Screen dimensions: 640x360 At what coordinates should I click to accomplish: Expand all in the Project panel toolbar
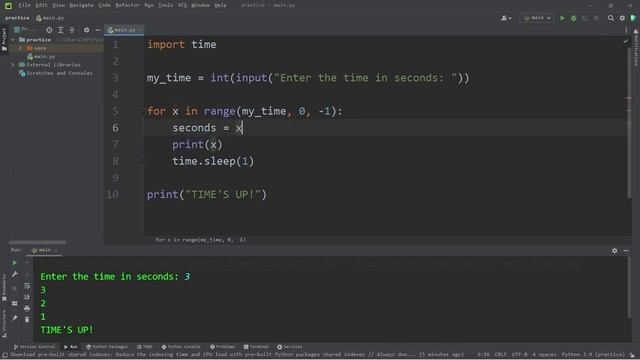(60, 30)
